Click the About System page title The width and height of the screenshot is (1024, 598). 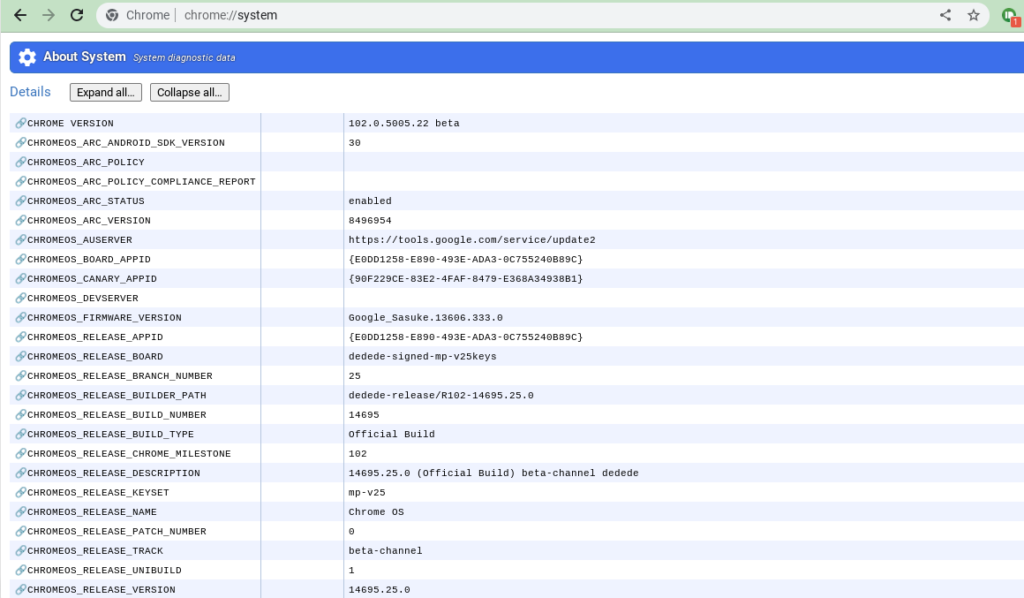coord(84,57)
